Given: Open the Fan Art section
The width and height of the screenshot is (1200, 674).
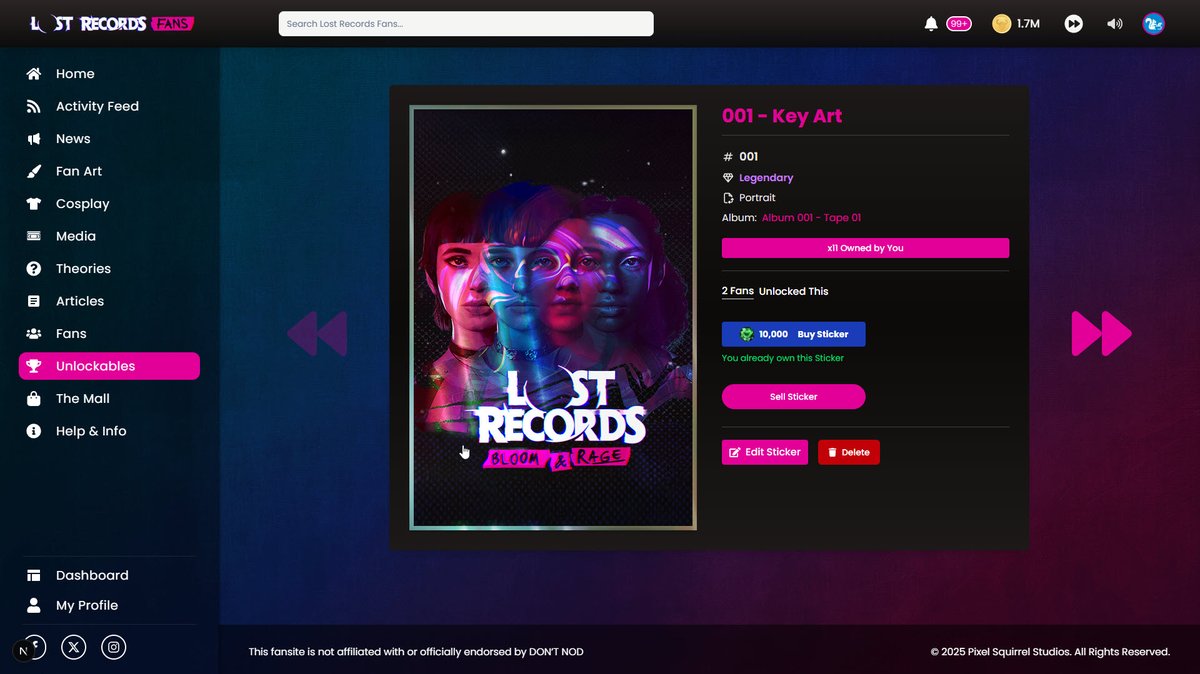Looking at the screenshot, I should (109, 171).
